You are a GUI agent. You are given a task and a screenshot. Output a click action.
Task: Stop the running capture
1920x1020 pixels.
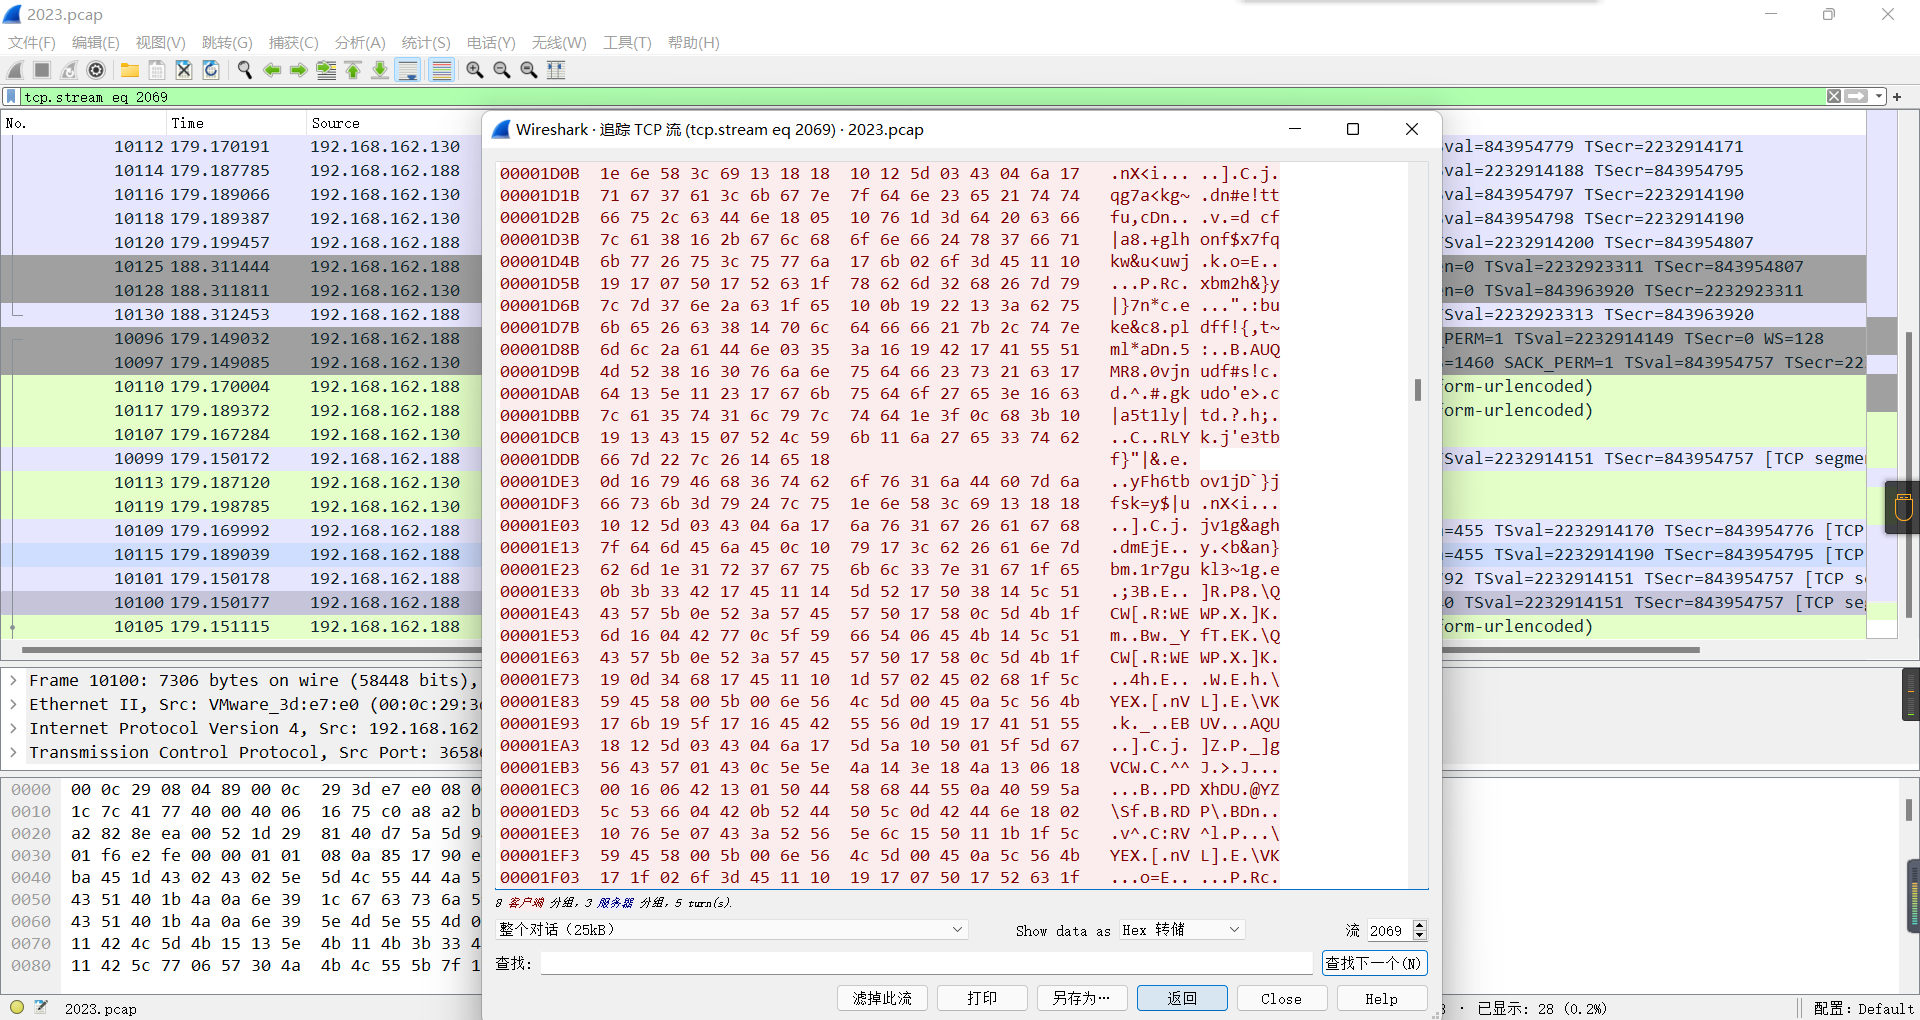(42, 70)
